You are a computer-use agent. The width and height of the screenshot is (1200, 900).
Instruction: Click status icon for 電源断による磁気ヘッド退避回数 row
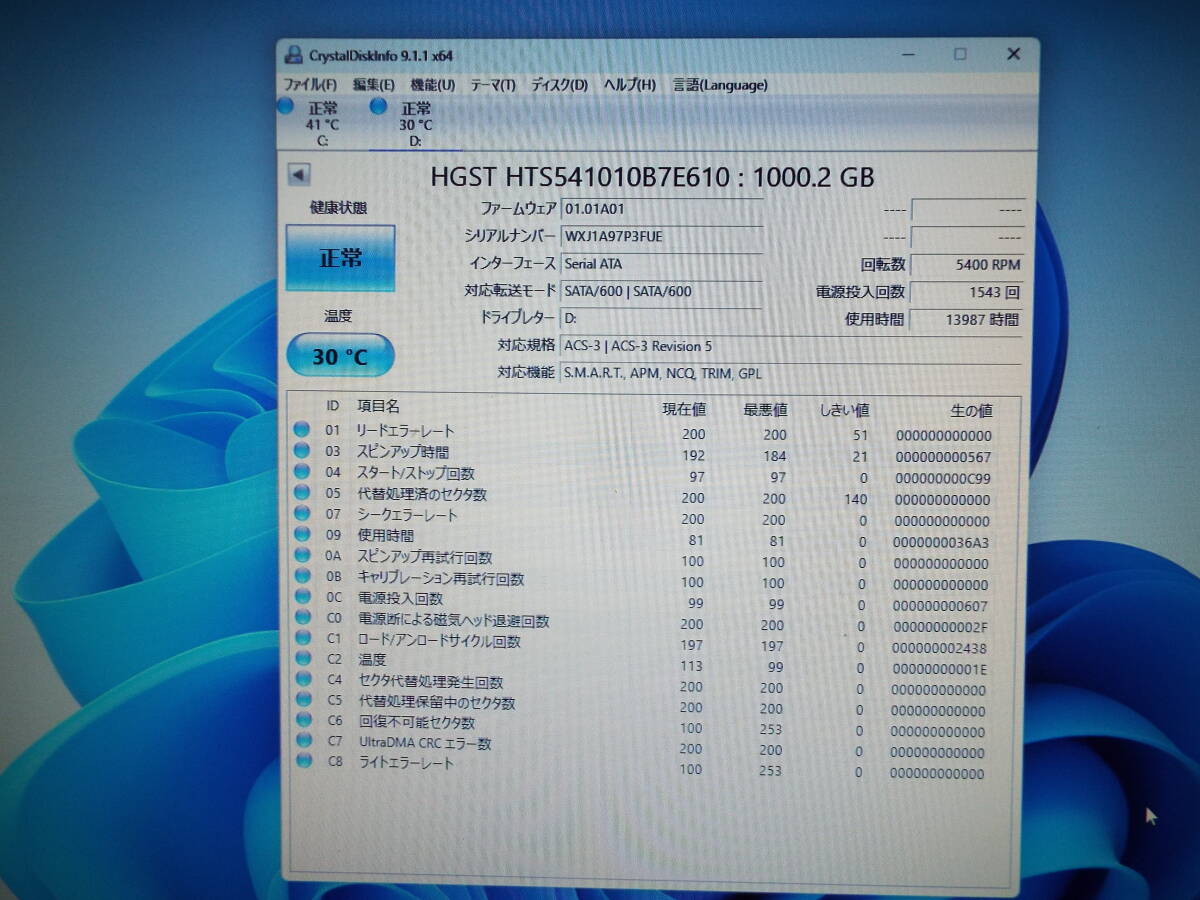(x=303, y=619)
